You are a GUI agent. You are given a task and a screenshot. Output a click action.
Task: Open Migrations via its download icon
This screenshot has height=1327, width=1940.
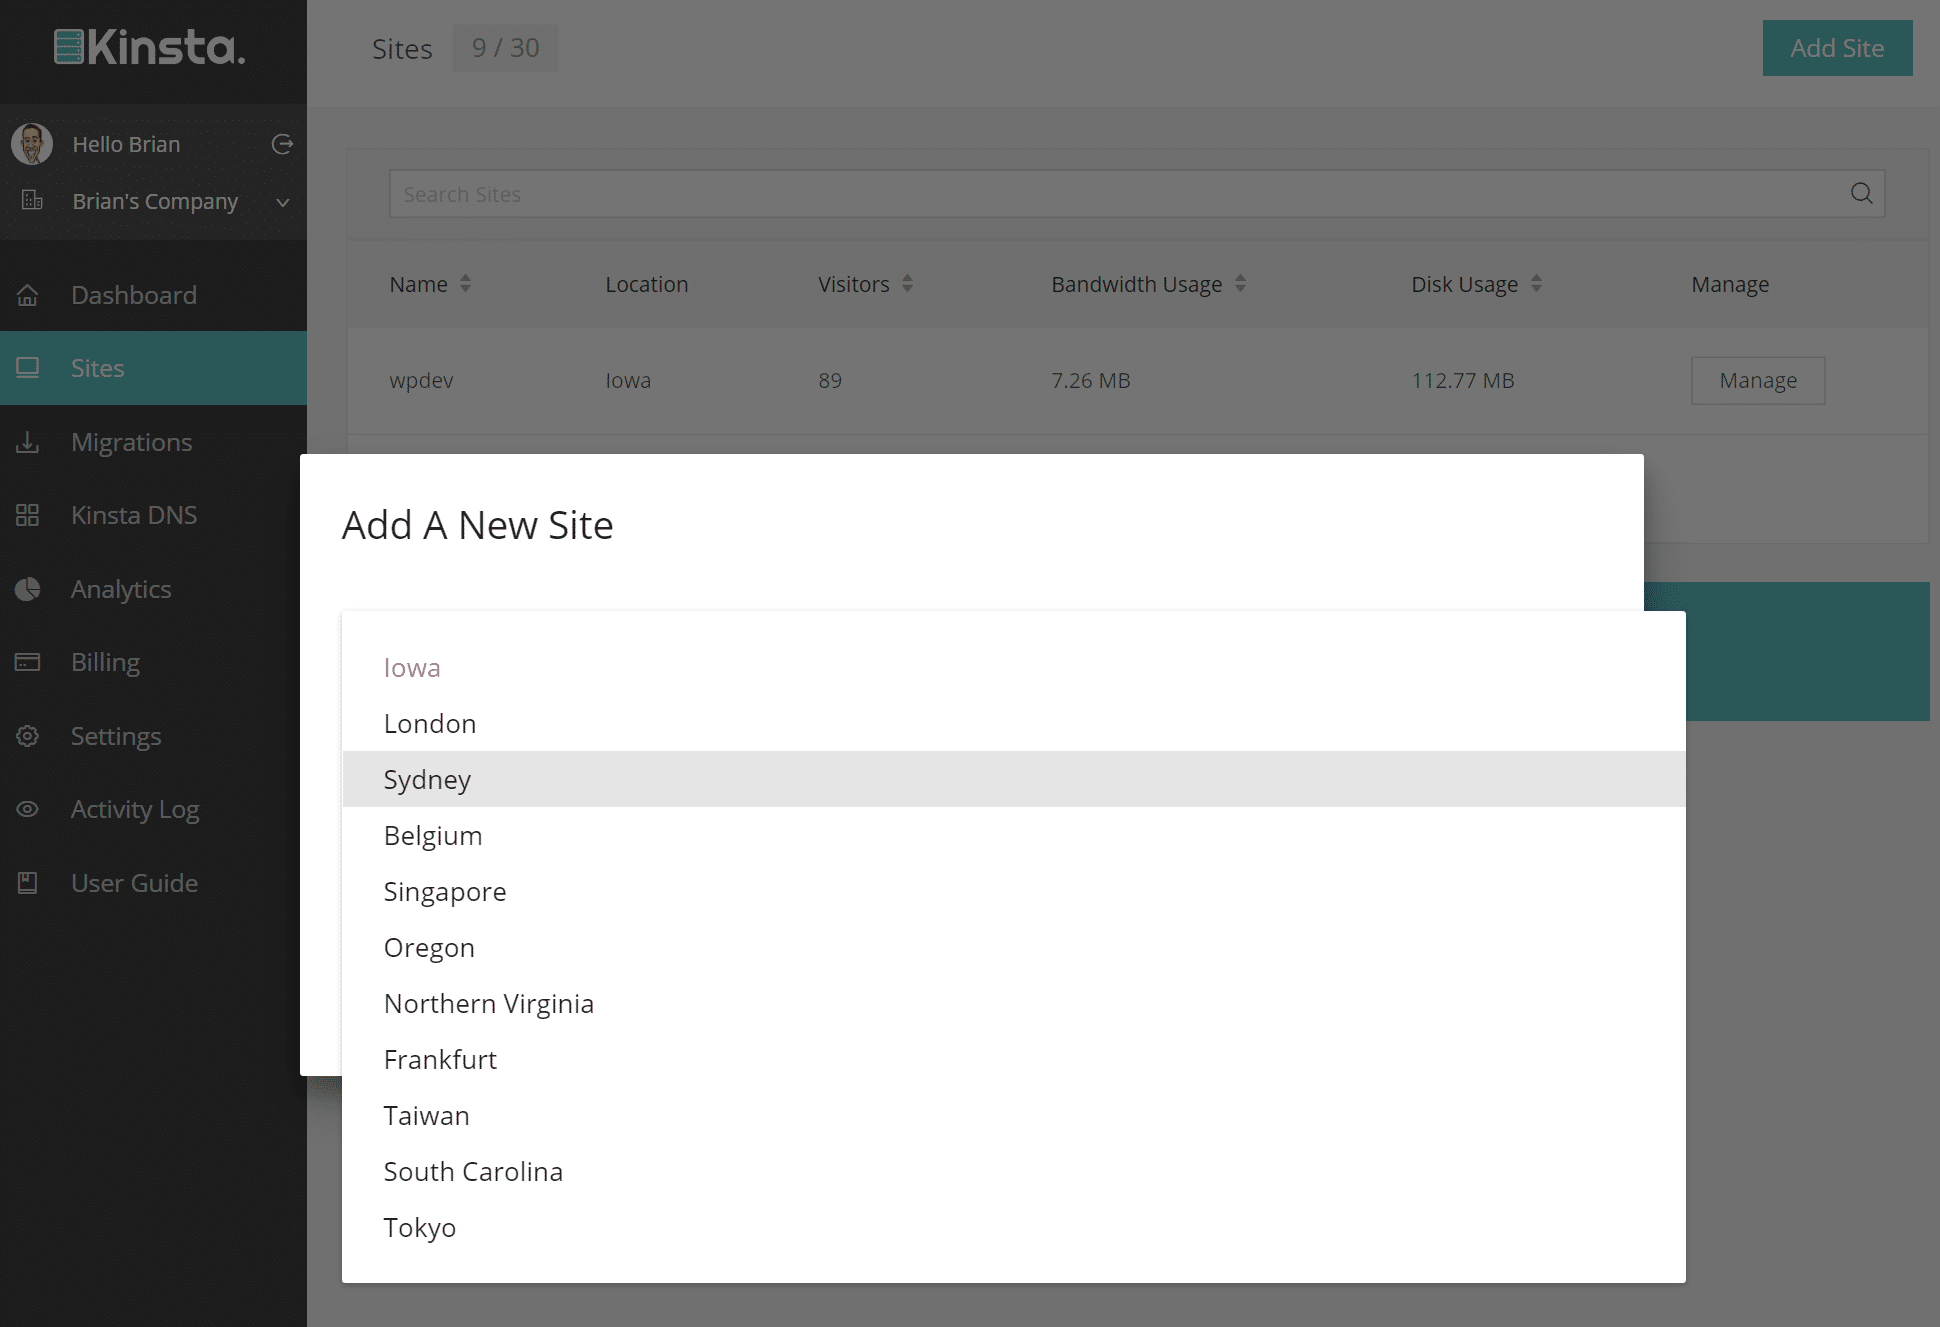pyautogui.click(x=28, y=442)
